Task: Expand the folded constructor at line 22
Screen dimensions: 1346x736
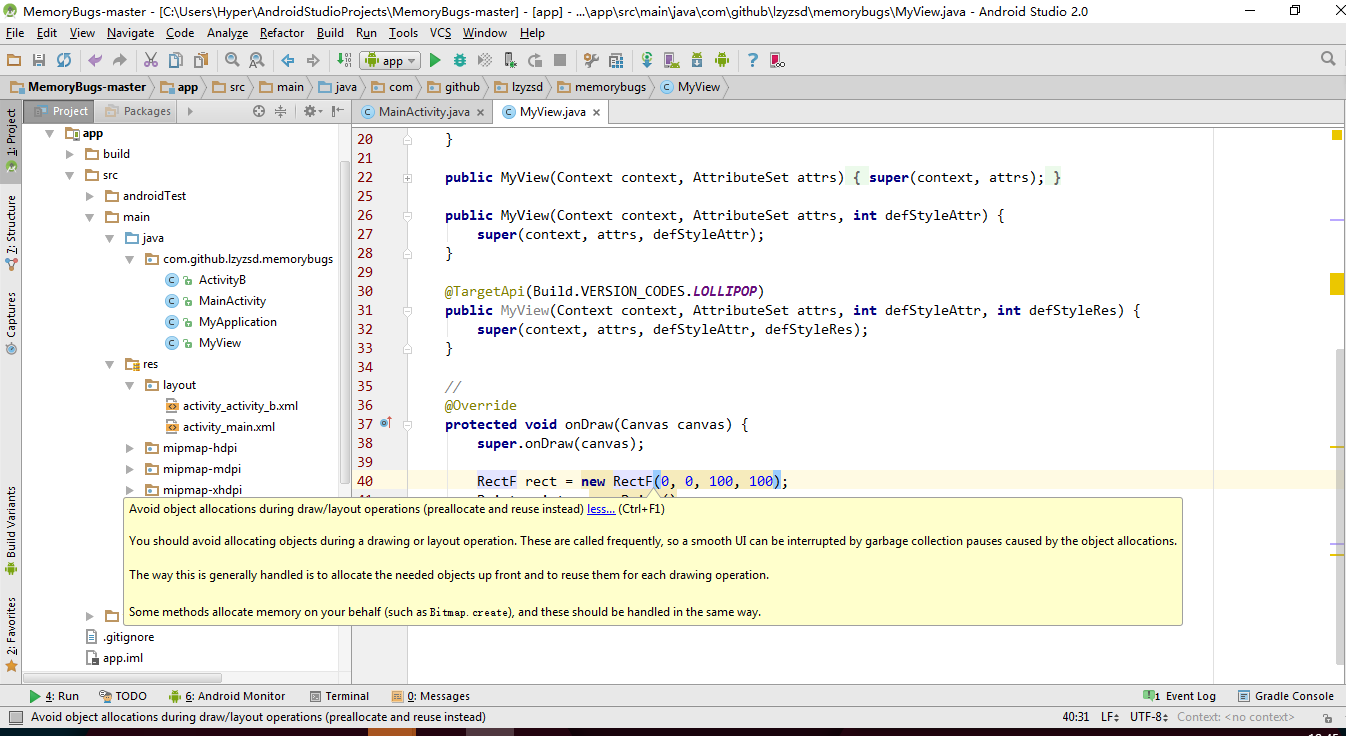Action: click(x=407, y=178)
